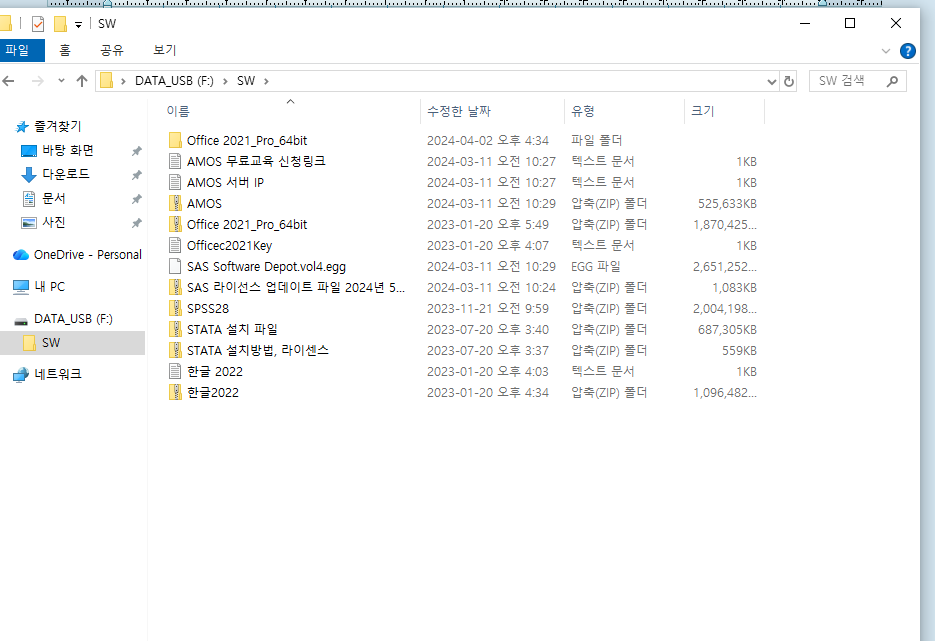Click the pin icon next to 바탕 화면
The width and height of the screenshot is (935, 641).
137,151
